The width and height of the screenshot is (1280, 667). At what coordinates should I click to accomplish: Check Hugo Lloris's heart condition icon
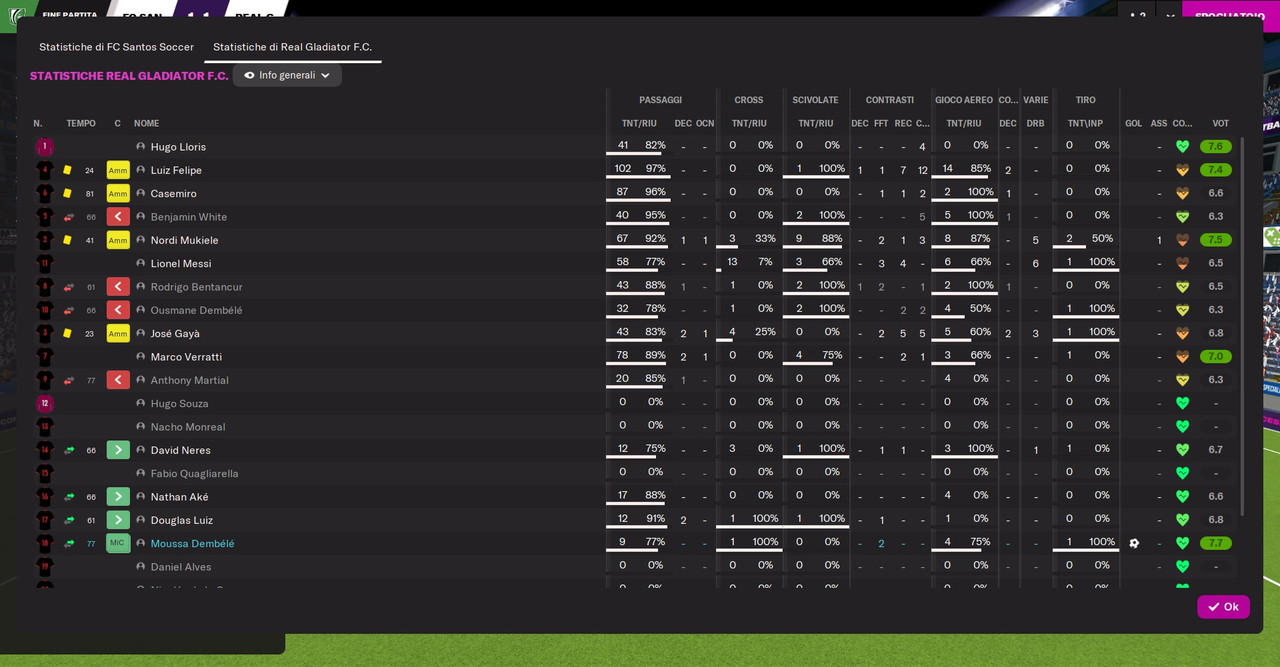1182,147
